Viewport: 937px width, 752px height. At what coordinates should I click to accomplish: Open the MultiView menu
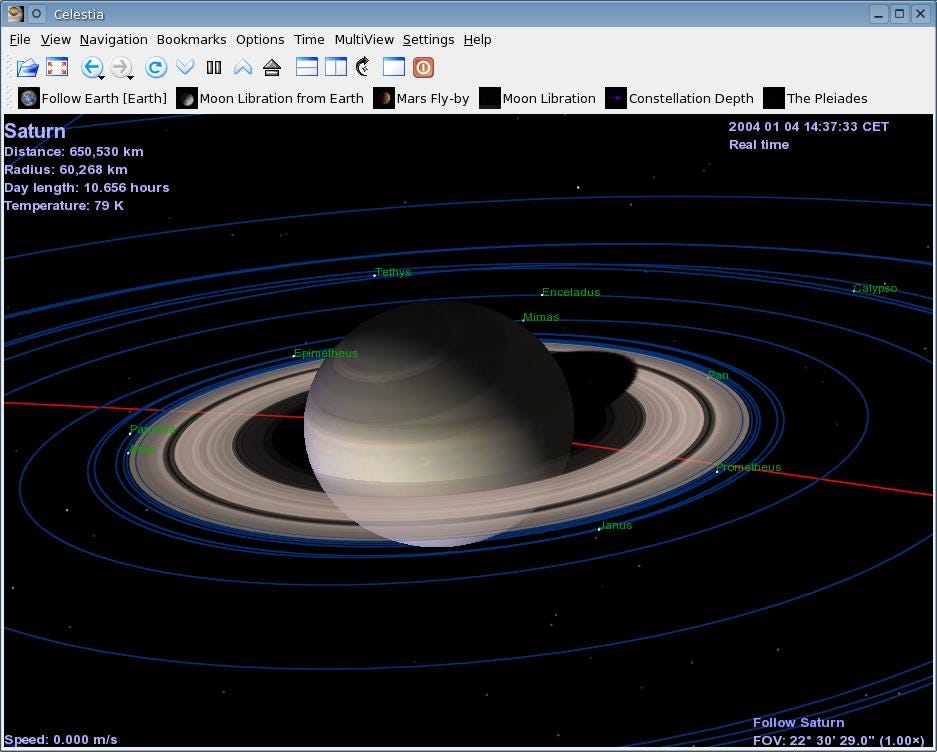point(364,40)
